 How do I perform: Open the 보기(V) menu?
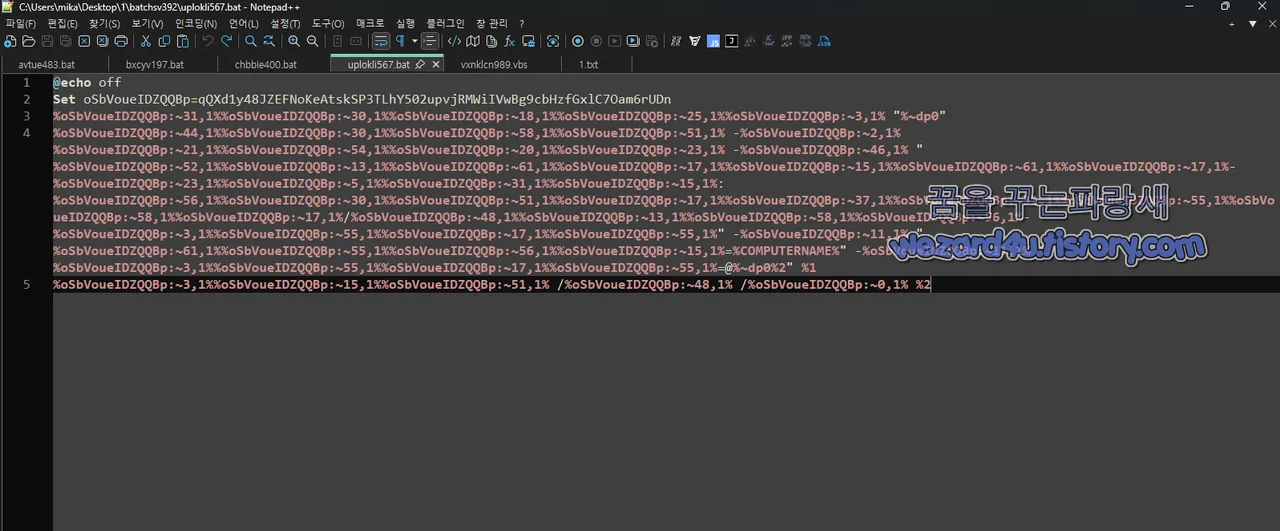click(147, 23)
